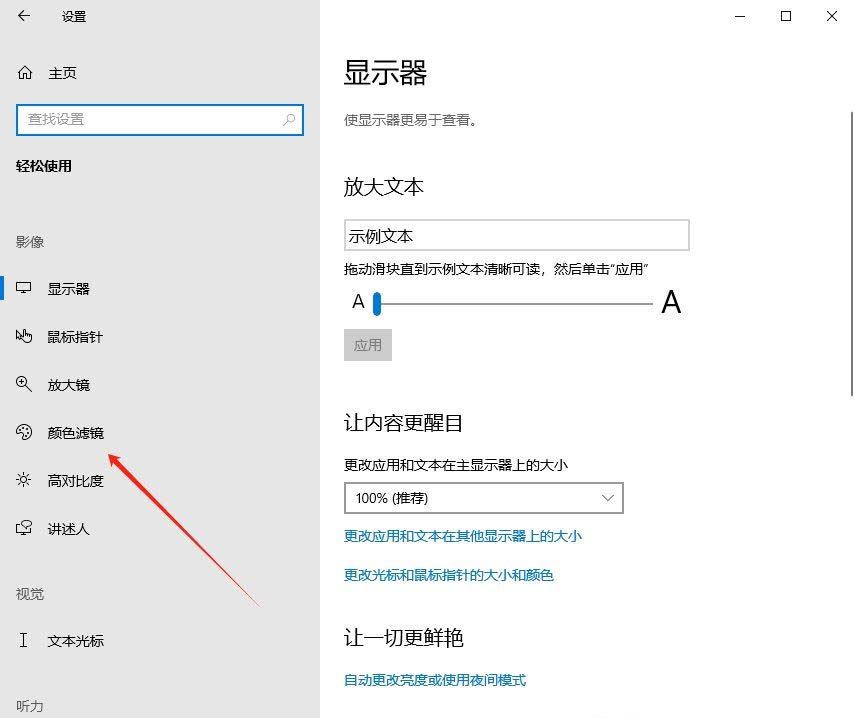Viewport: 855px width, 718px height.
Task: Click the 应用 apply button
Action: (x=368, y=344)
